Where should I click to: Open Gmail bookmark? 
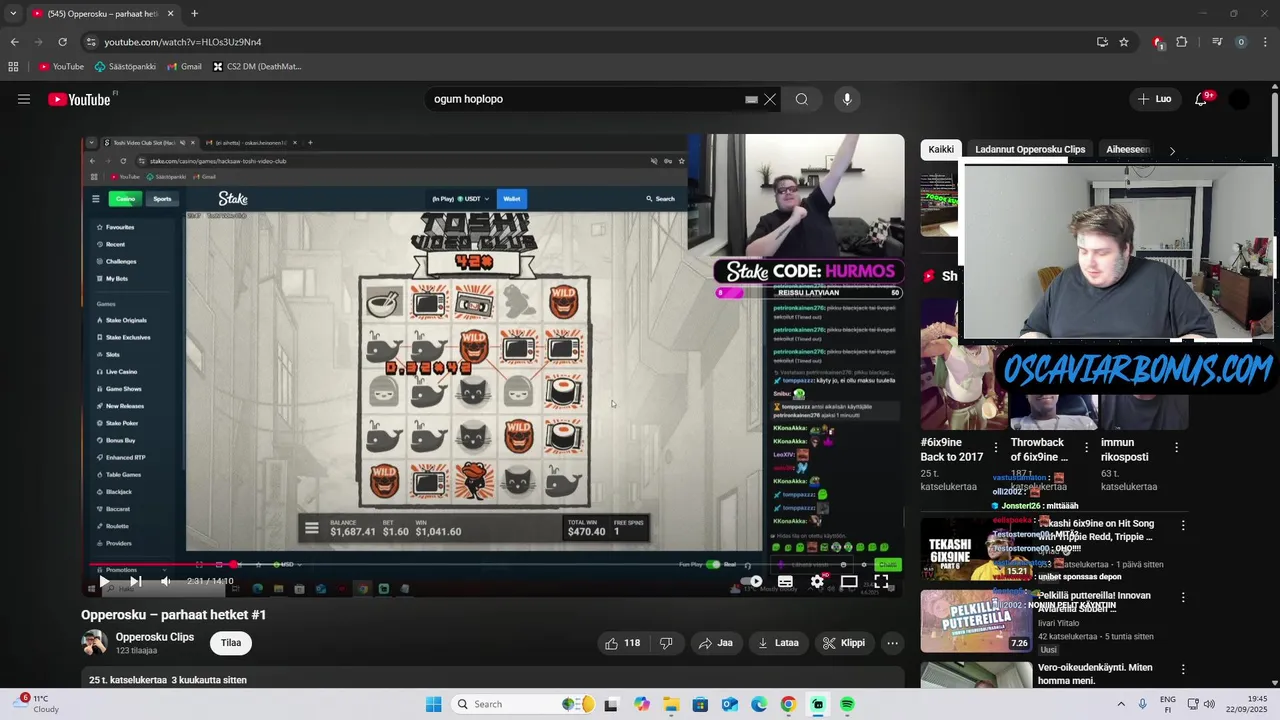(184, 67)
